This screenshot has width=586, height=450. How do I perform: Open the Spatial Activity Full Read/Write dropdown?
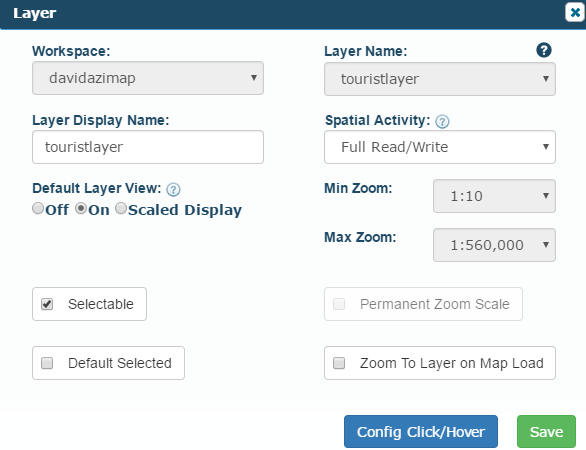440,147
